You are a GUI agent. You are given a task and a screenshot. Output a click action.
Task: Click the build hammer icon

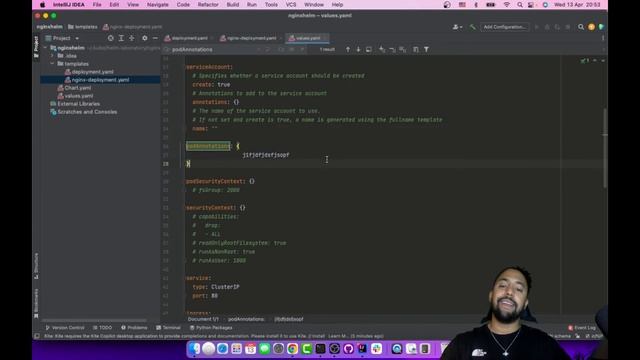coord(472,27)
